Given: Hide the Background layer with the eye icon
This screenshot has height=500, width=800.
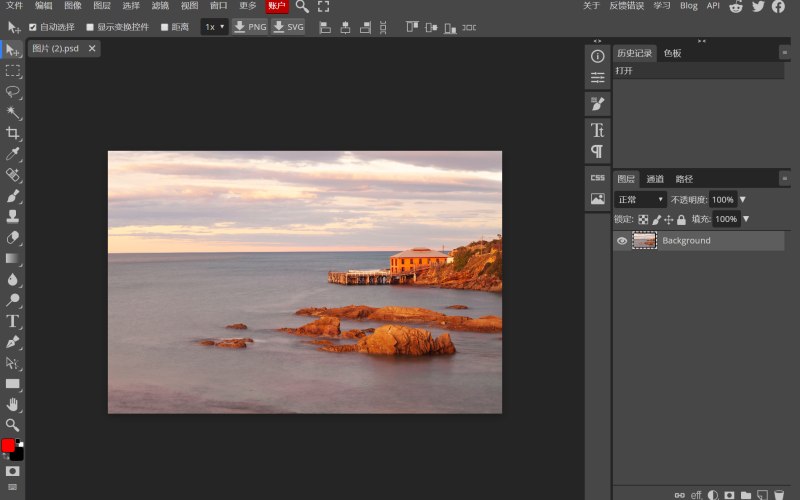Looking at the screenshot, I should point(622,241).
